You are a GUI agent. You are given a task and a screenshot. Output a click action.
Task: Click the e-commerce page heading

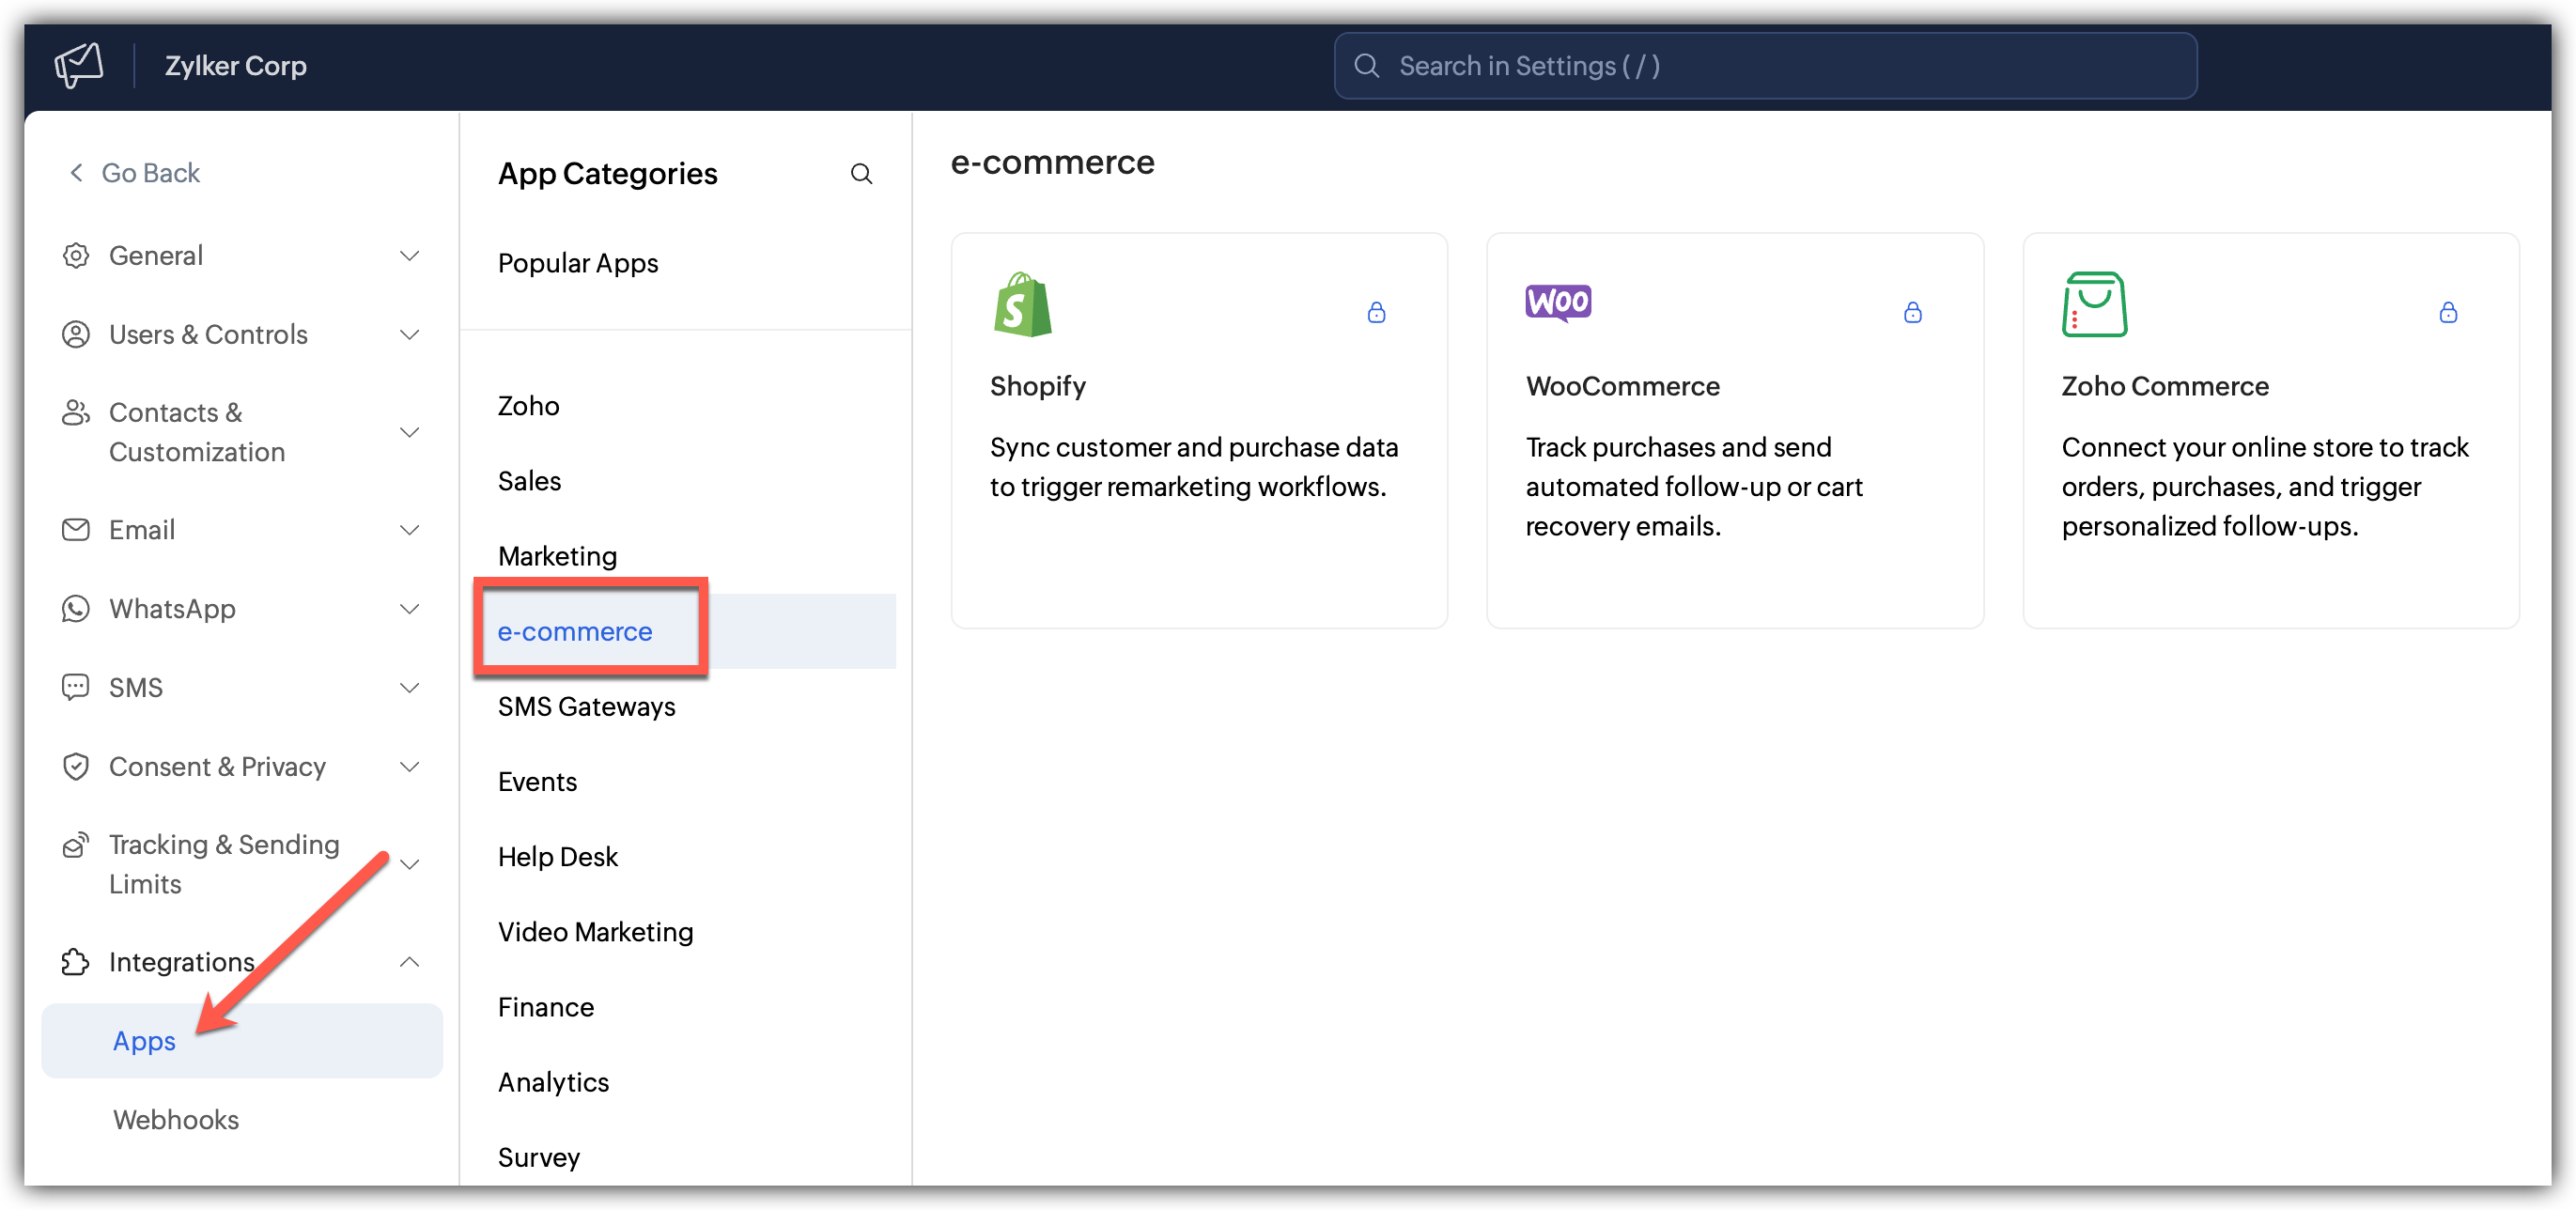(1052, 162)
